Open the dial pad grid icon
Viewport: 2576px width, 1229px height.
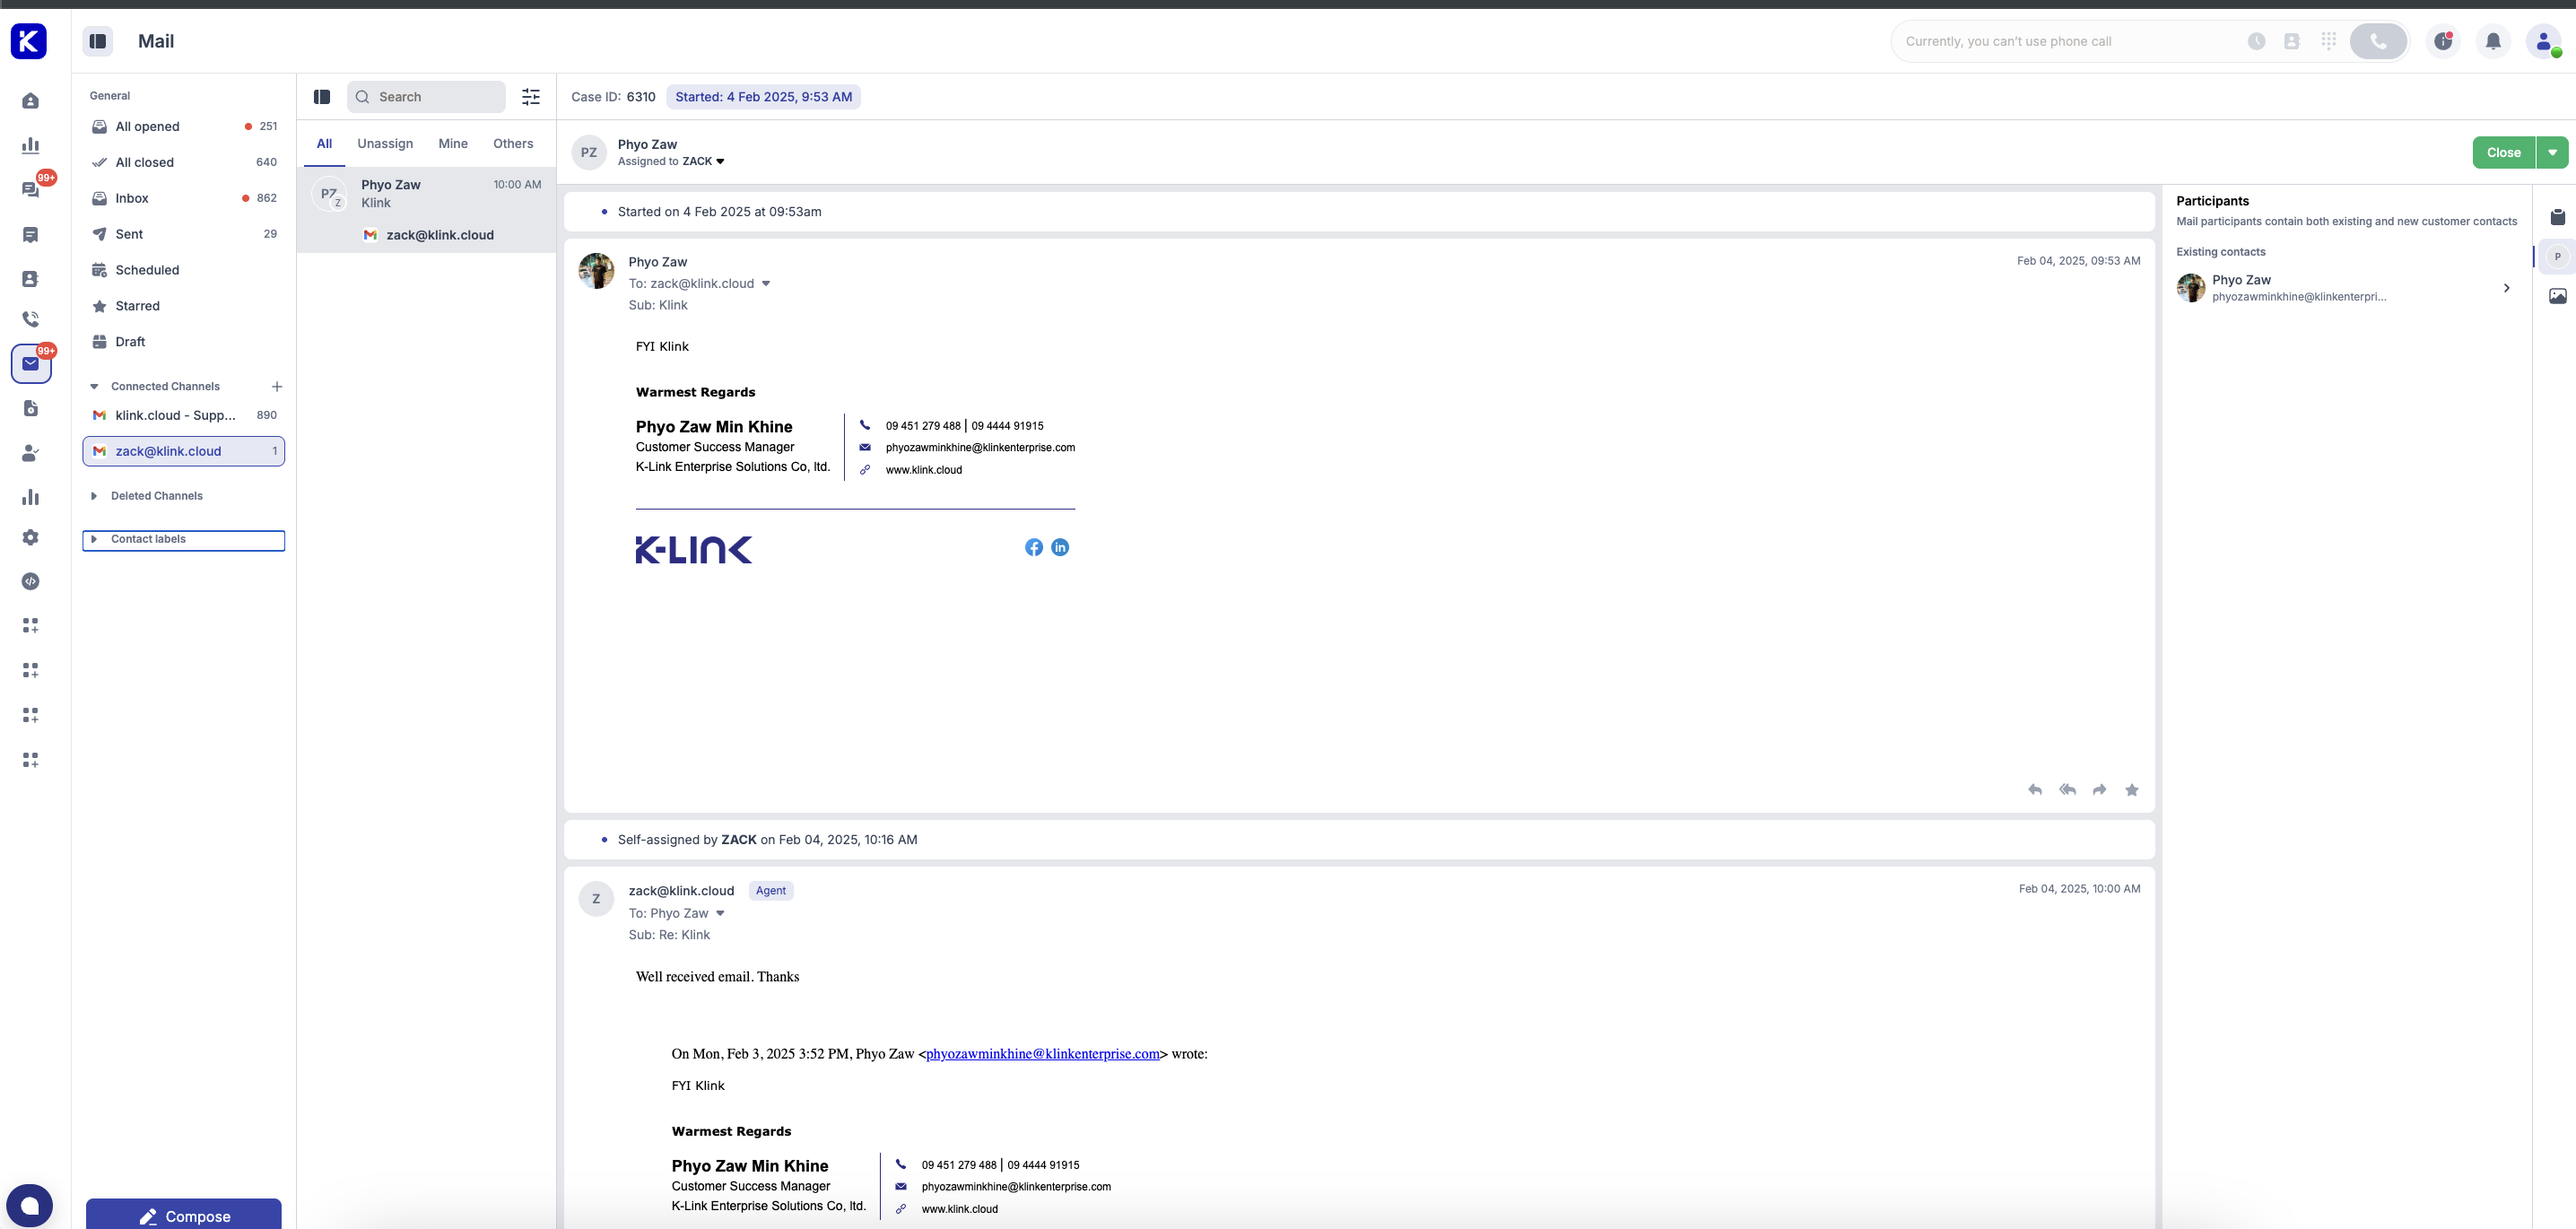pyautogui.click(x=2328, y=41)
